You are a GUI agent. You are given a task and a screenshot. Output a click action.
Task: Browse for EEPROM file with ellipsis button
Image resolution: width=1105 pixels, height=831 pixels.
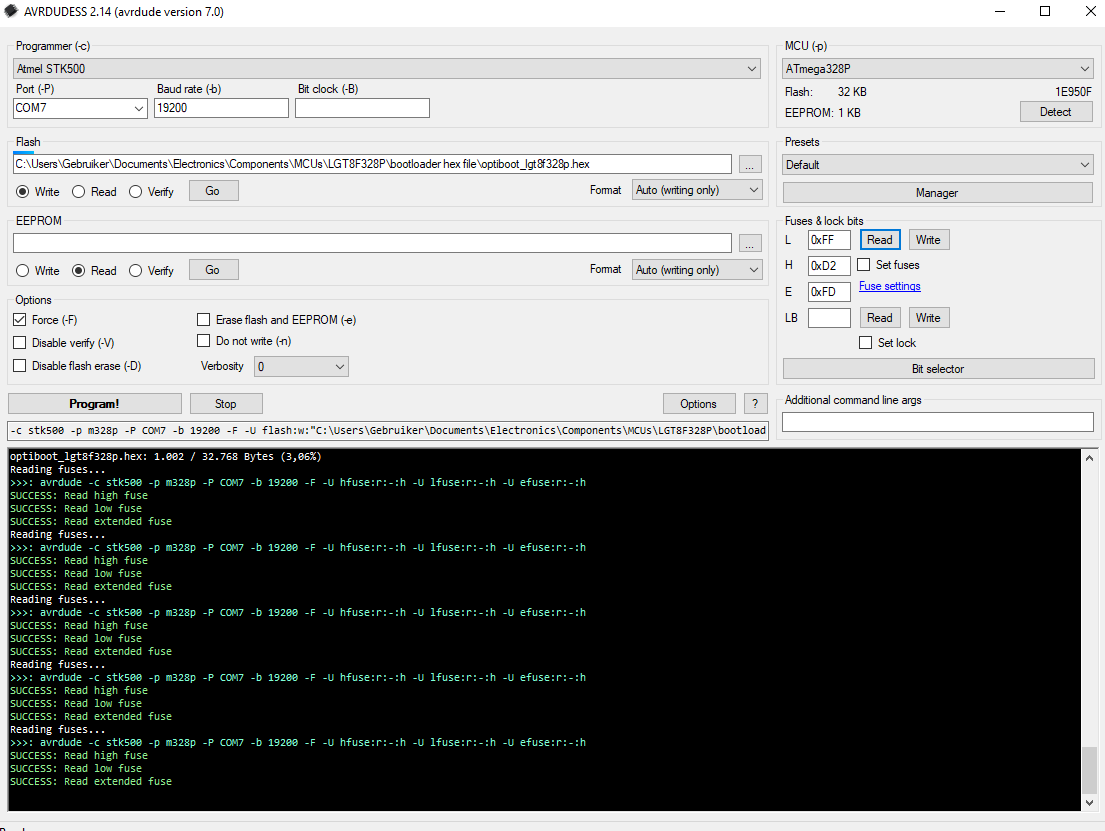click(750, 243)
